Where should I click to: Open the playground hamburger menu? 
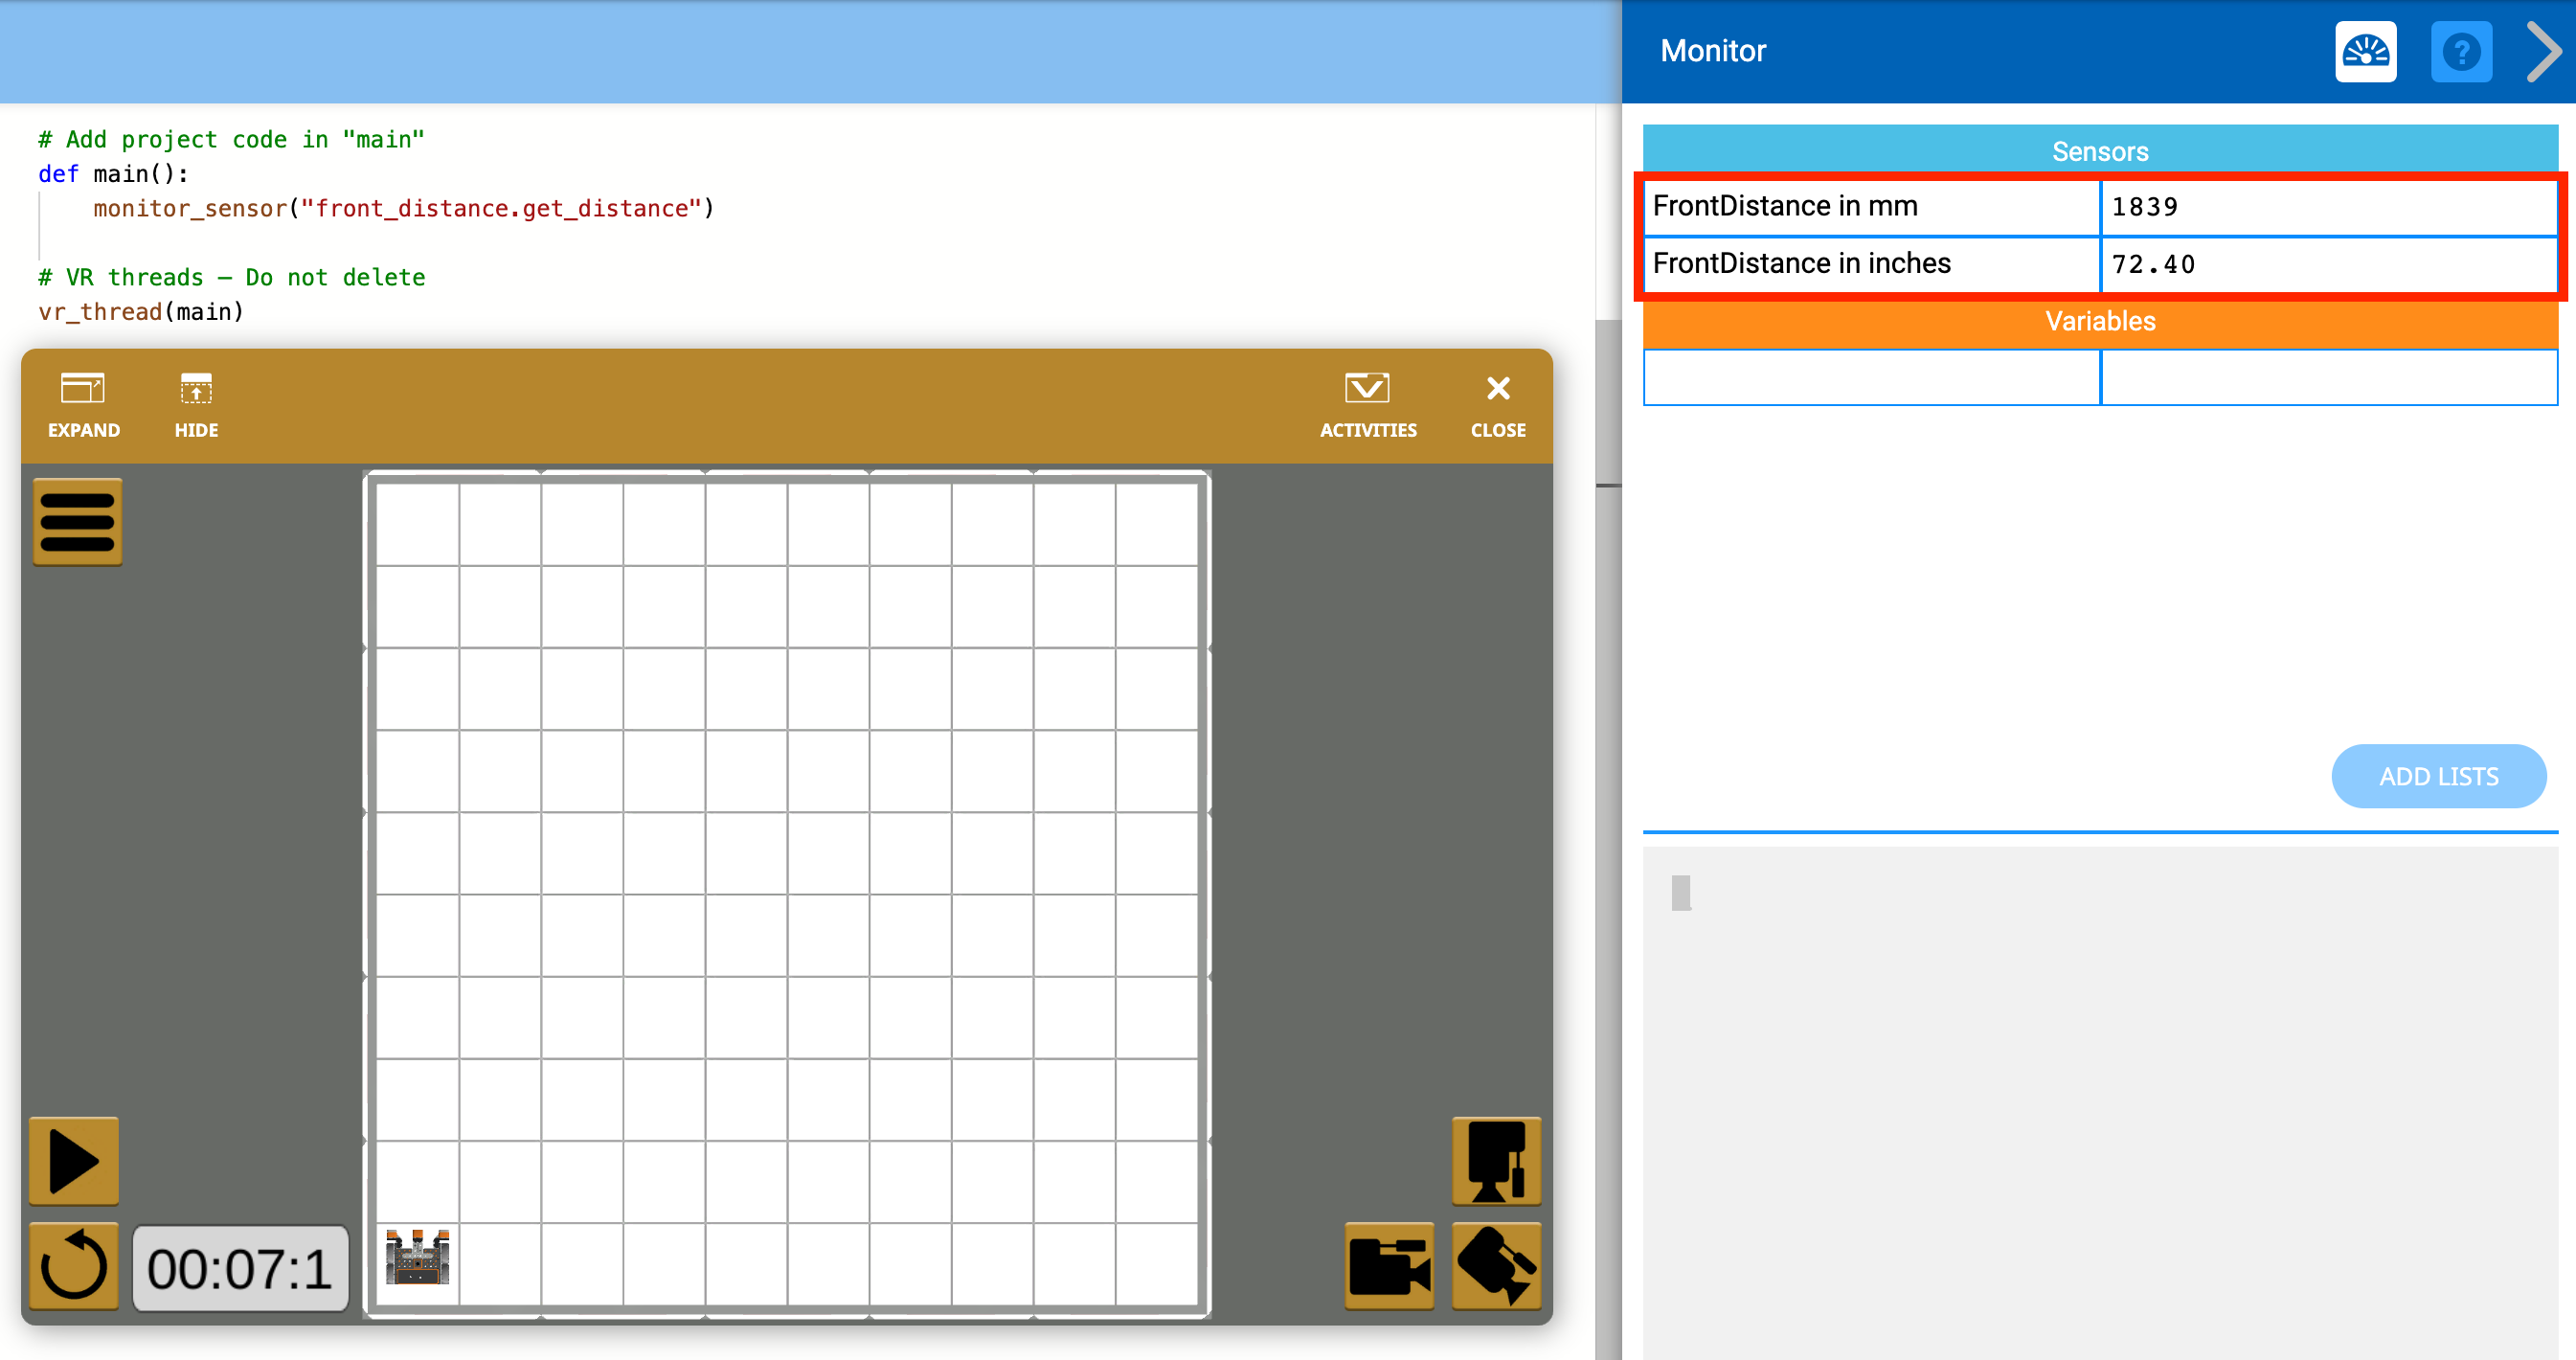click(x=76, y=521)
